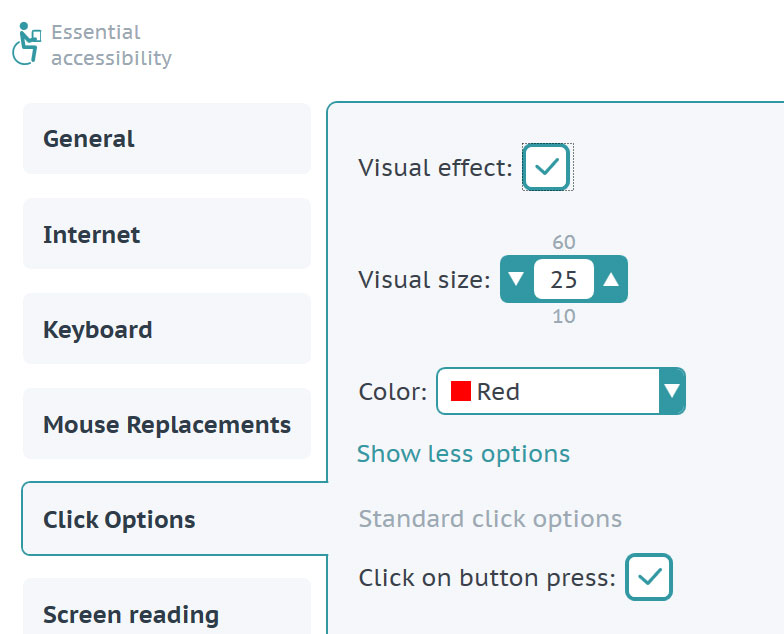Open Mouse Replacements tab
The height and width of the screenshot is (634, 784).
[x=167, y=424]
